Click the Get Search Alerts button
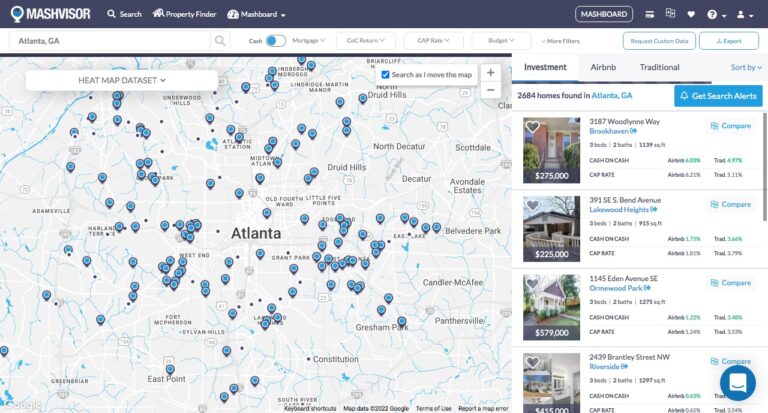768x413 pixels. click(x=717, y=96)
